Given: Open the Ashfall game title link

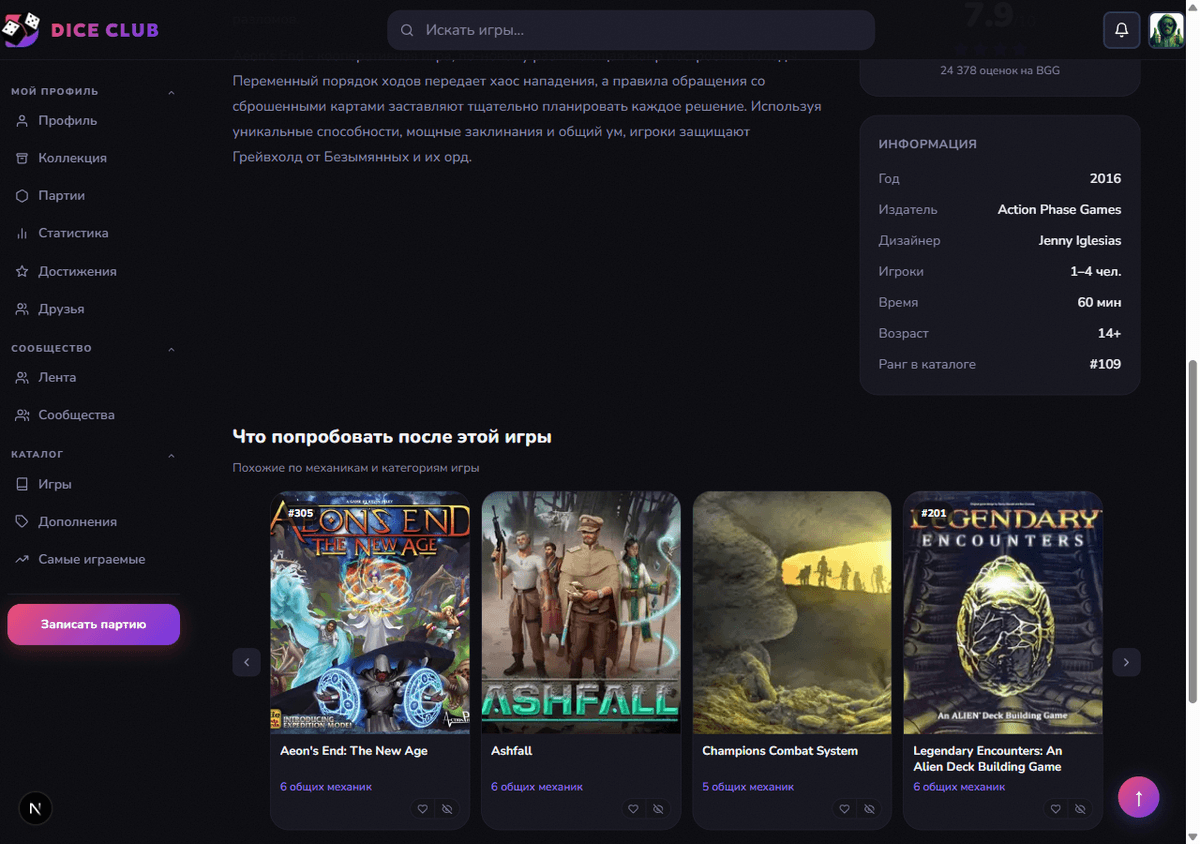Looking at the screenshot, I should (511, 751).
